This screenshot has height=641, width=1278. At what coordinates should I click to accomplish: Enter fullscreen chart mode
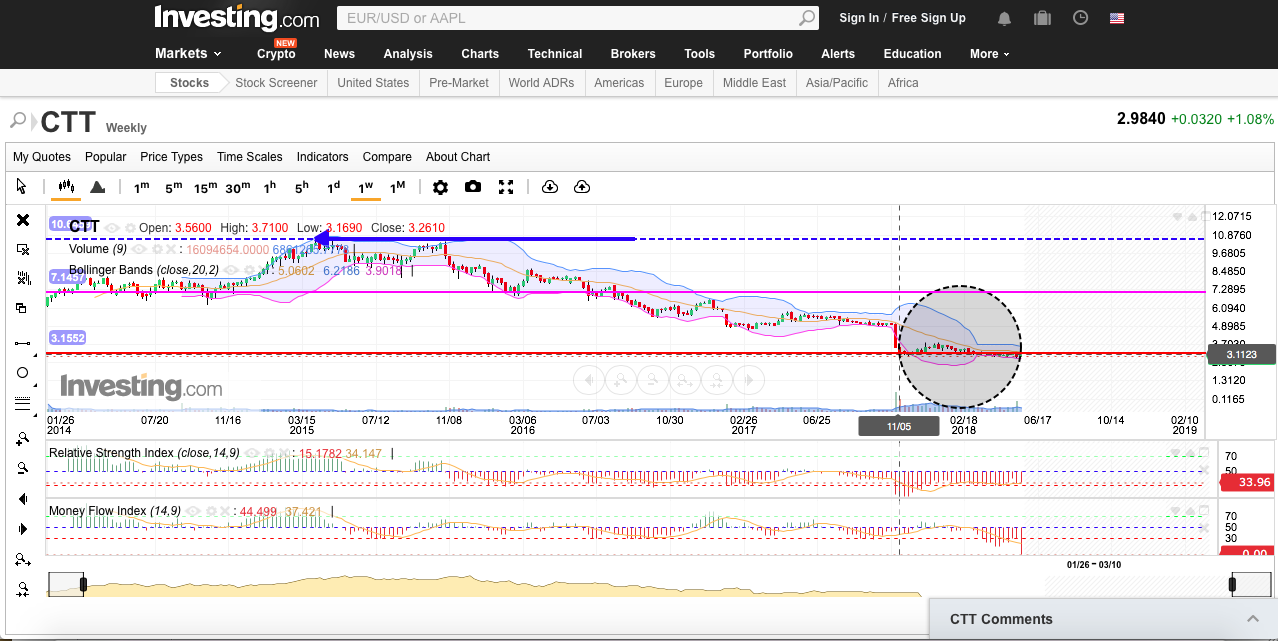tap(506, 187)
